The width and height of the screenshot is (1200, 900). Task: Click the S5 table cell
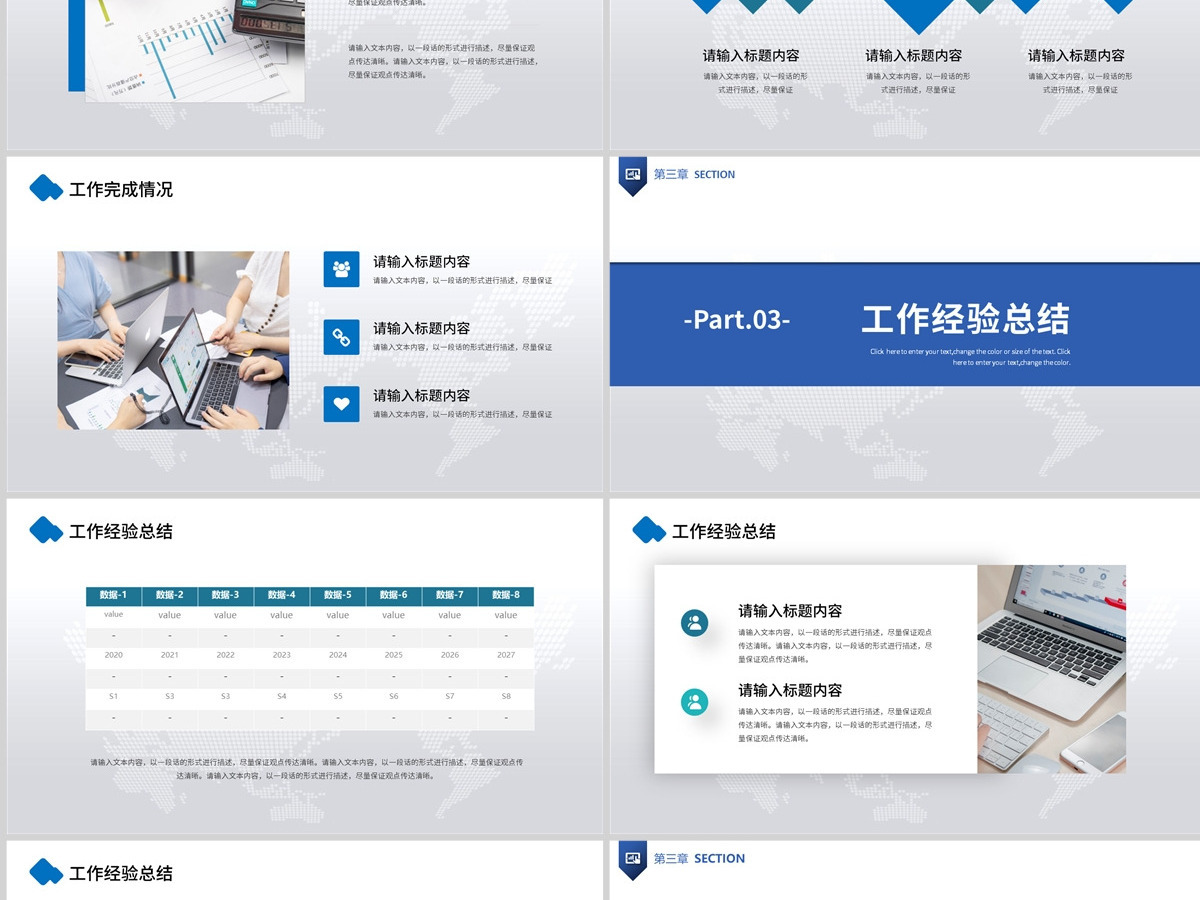[338, 696]
